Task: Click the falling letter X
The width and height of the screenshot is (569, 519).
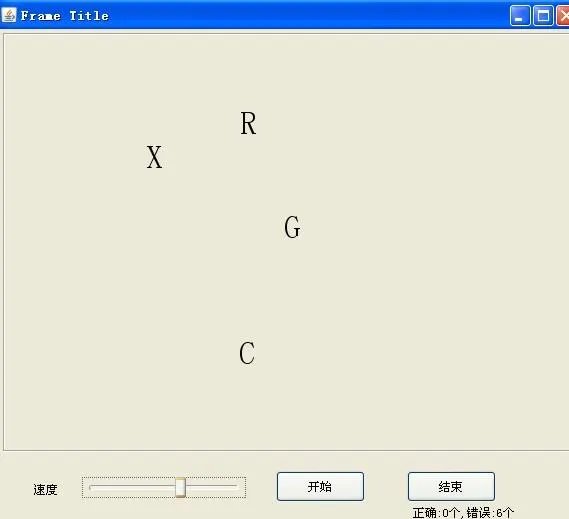Action: tap(154, 157)
